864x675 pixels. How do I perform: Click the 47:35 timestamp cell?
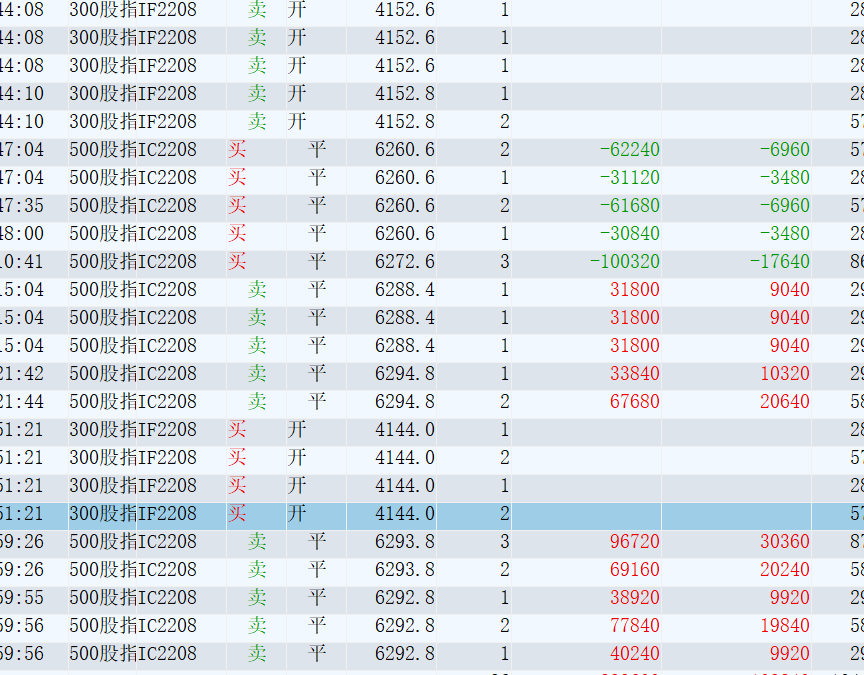click(x=22, y=206)
